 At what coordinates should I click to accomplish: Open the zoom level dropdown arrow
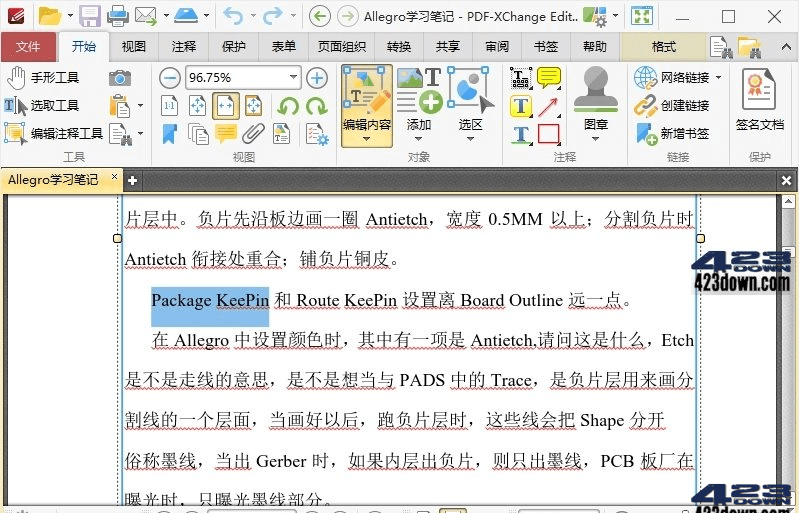pyautogui.click(x=294, y=77)
